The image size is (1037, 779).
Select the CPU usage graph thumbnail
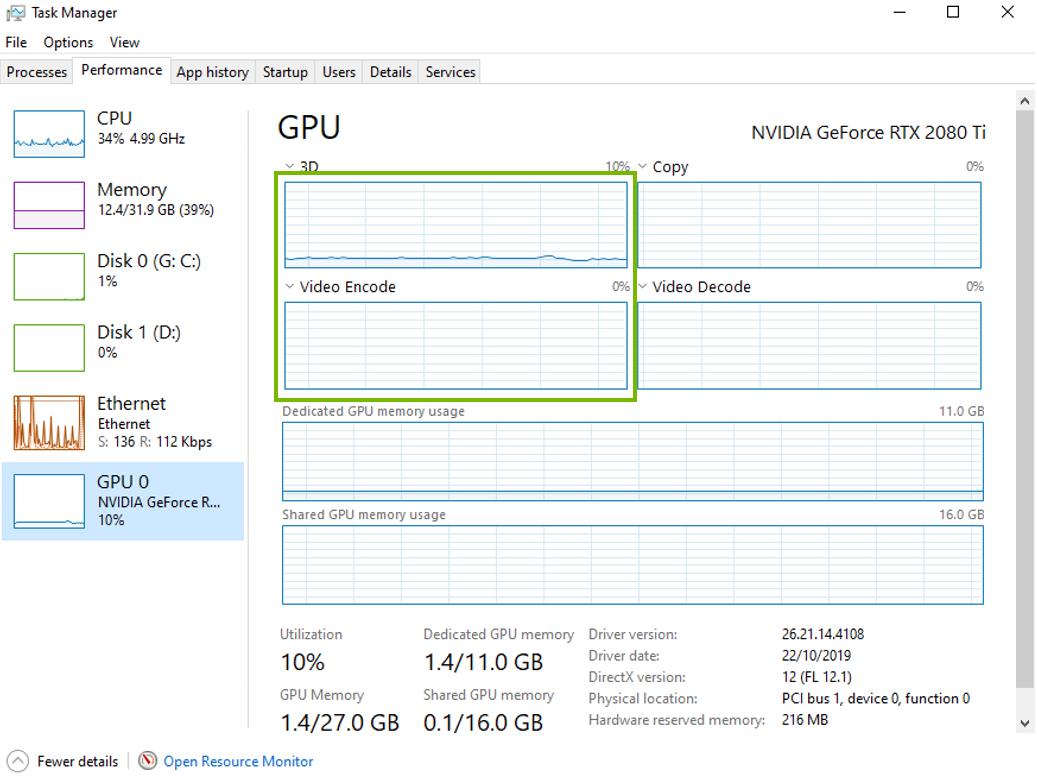point(49,134)
